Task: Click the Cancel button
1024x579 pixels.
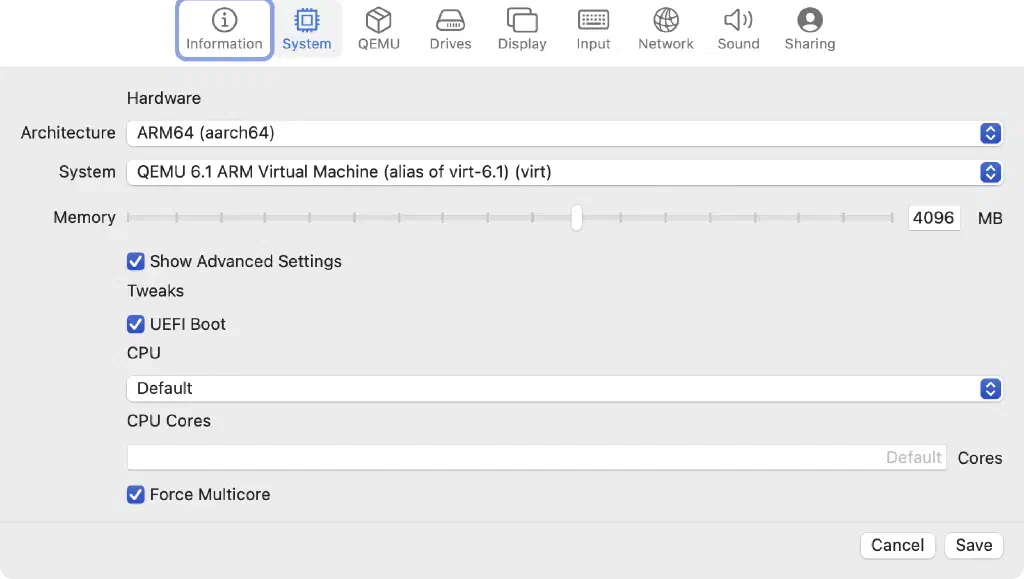Action: tap(897, 545)
